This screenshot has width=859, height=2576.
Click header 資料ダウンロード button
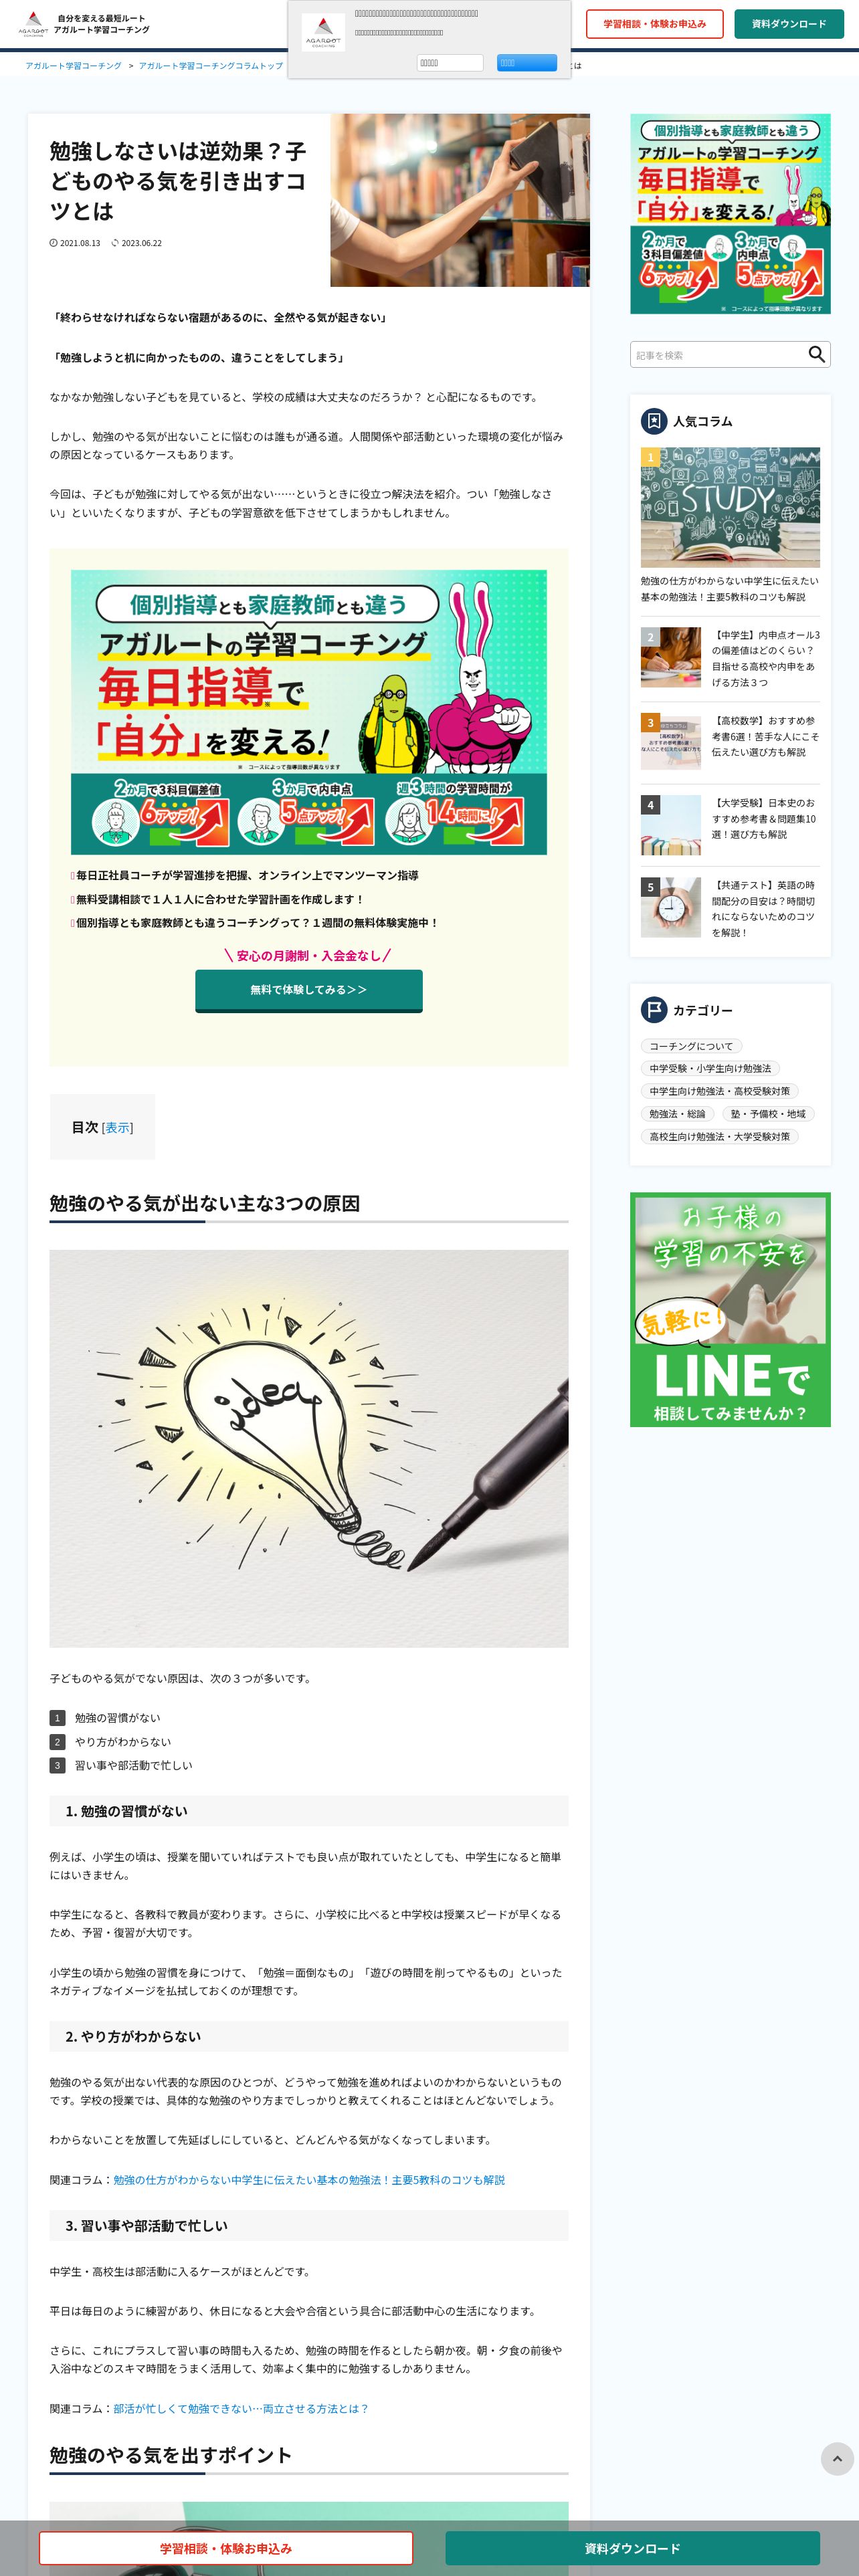tap(788, 24)
